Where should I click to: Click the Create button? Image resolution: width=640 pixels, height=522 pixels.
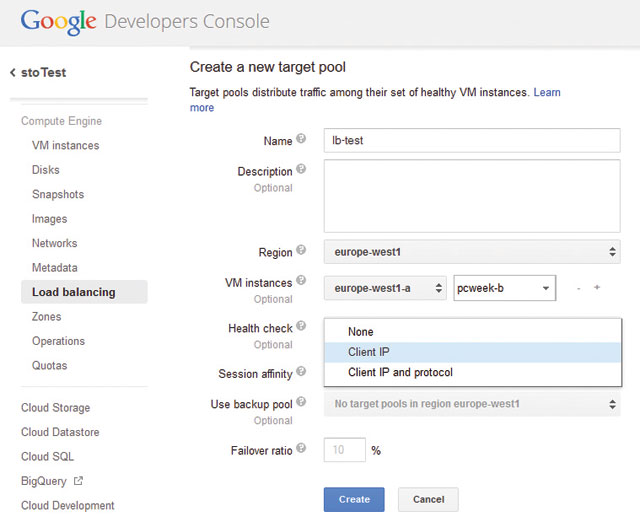(x=354, y=500)
